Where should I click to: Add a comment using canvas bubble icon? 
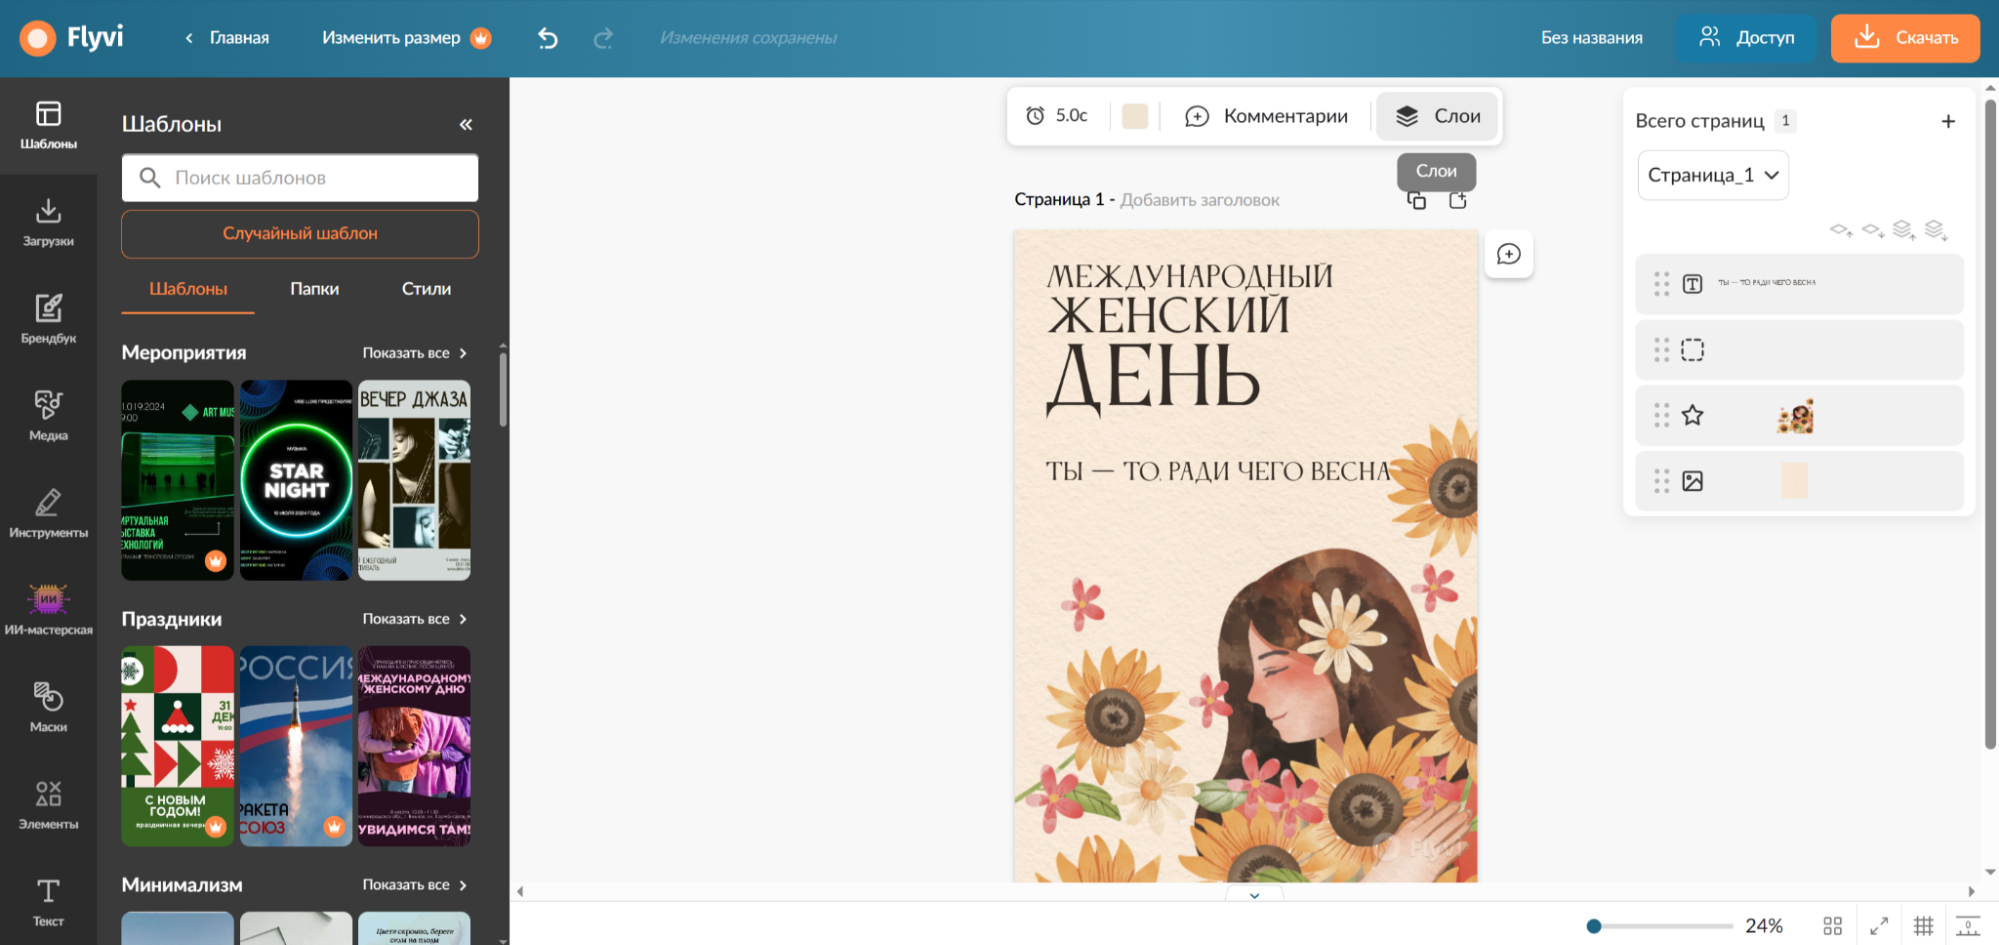1508,254
